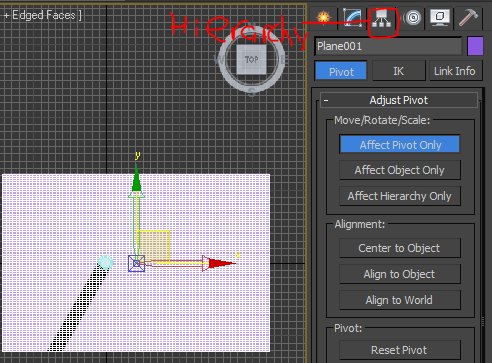
Task: Toggle Affect Pivot Only
Action: tap(400, 145)
